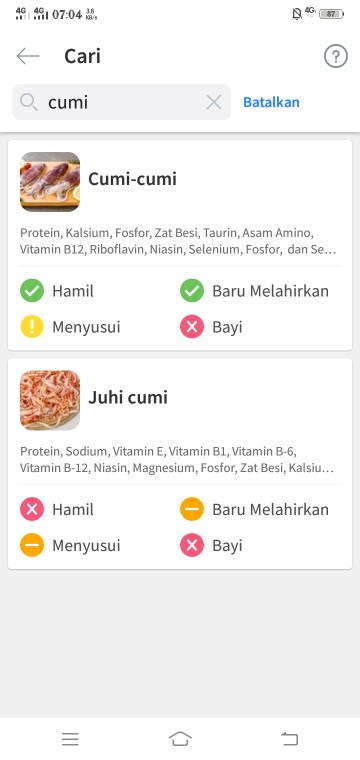Clear the search text with X icon
The image size is (360, 760).
(214, 102)
